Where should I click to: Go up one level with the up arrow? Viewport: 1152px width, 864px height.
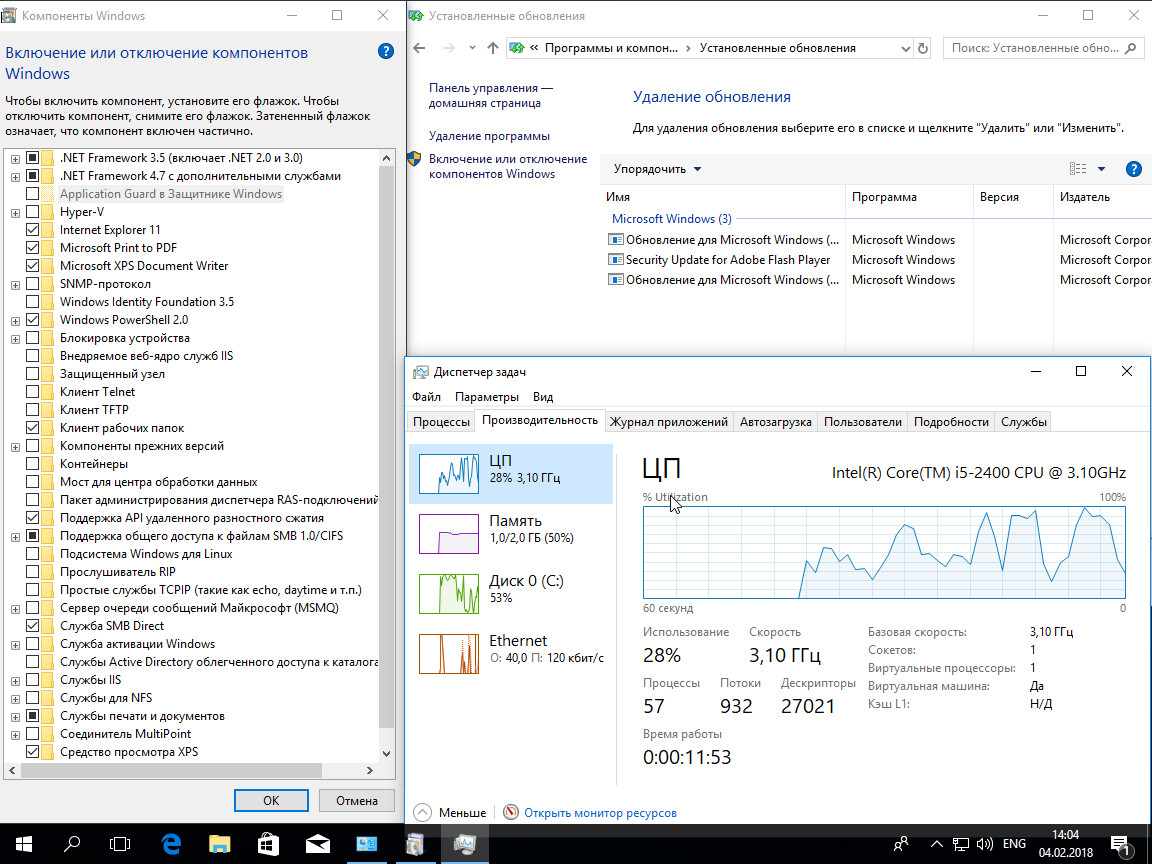[492, 48]
